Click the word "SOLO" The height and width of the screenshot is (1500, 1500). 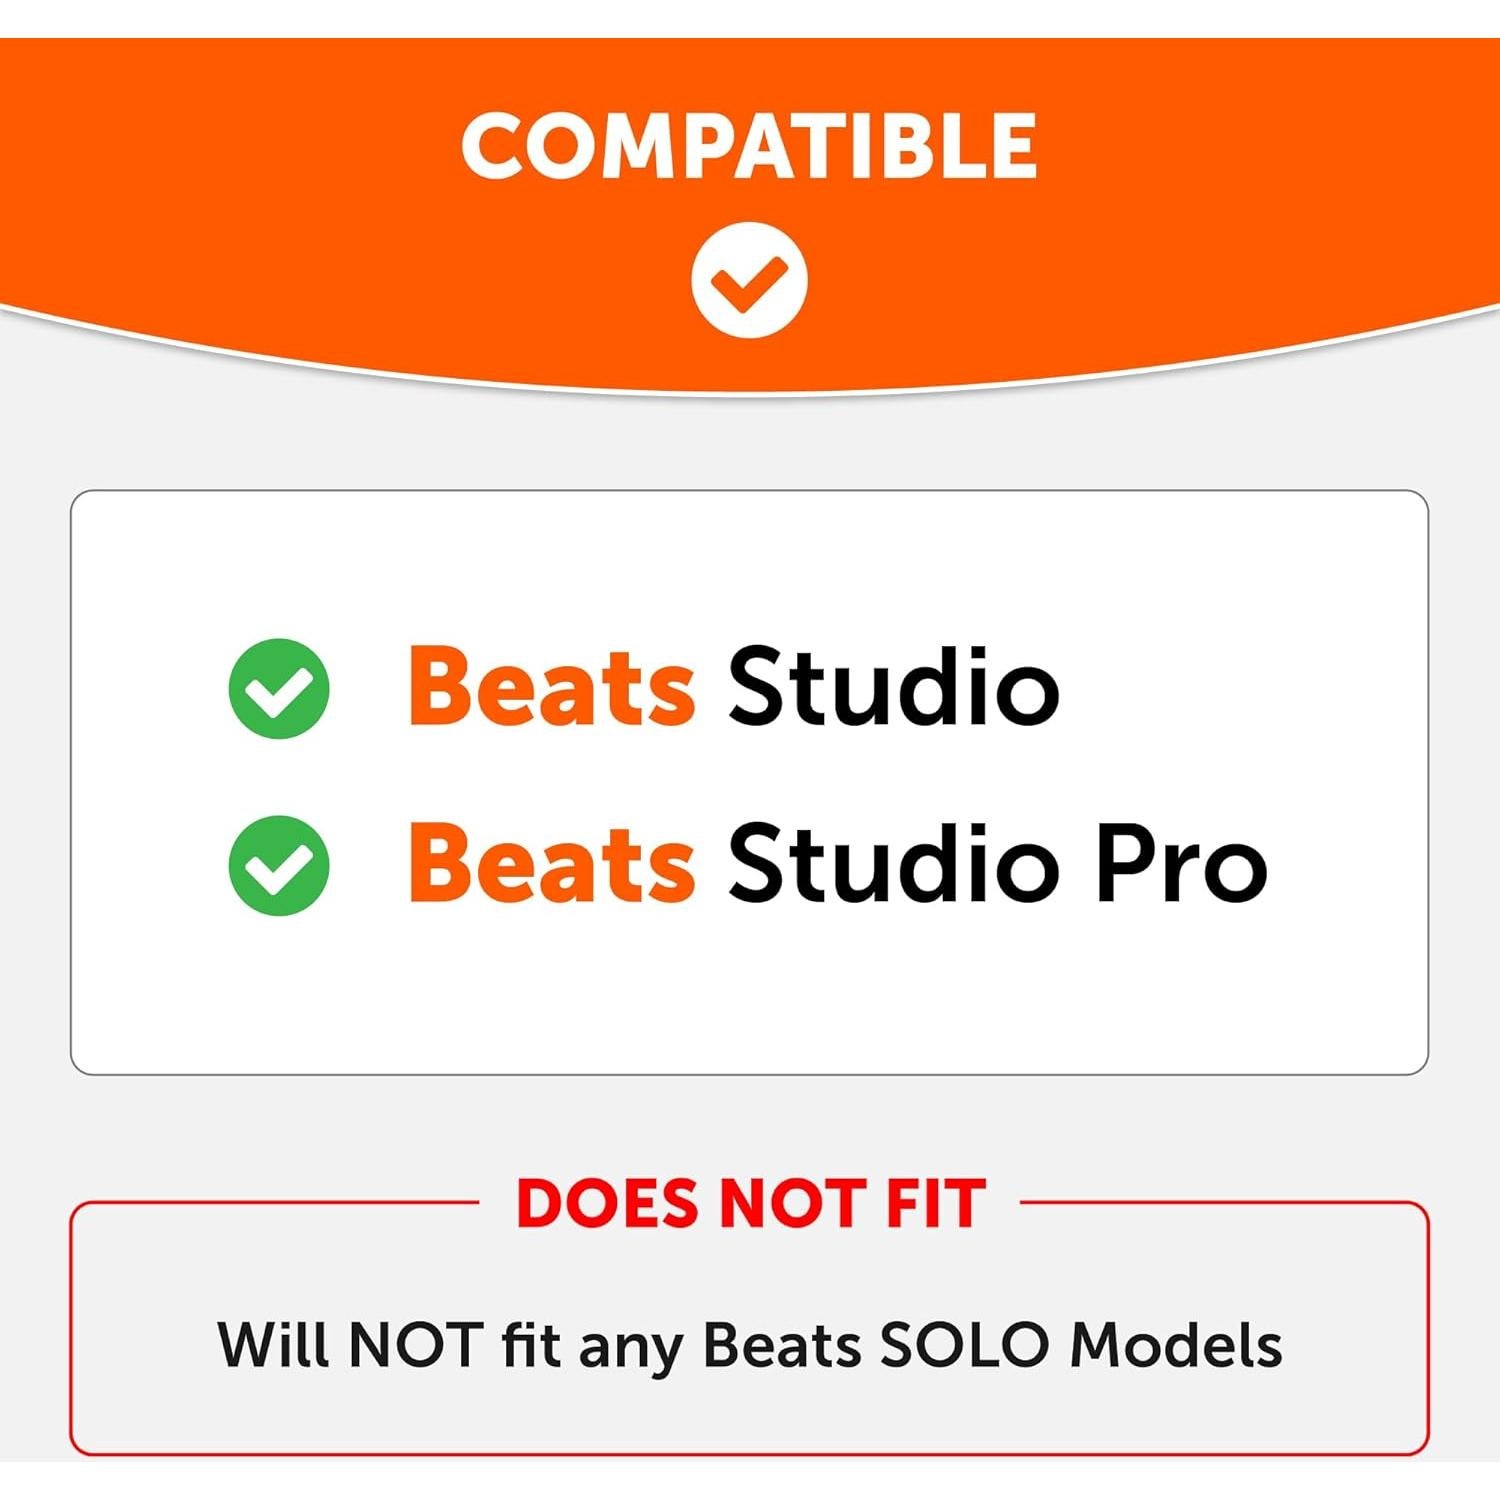pos(963,1344)
